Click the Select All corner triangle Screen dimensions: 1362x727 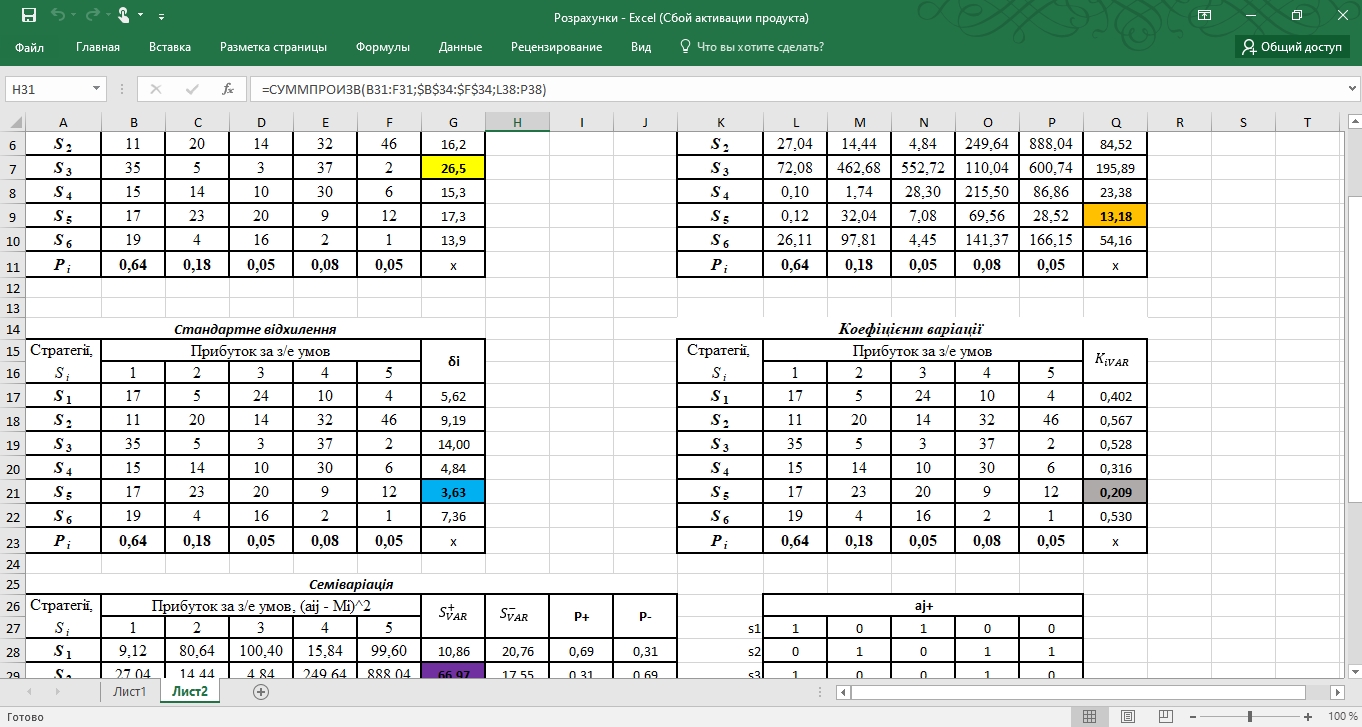[13, 122]
